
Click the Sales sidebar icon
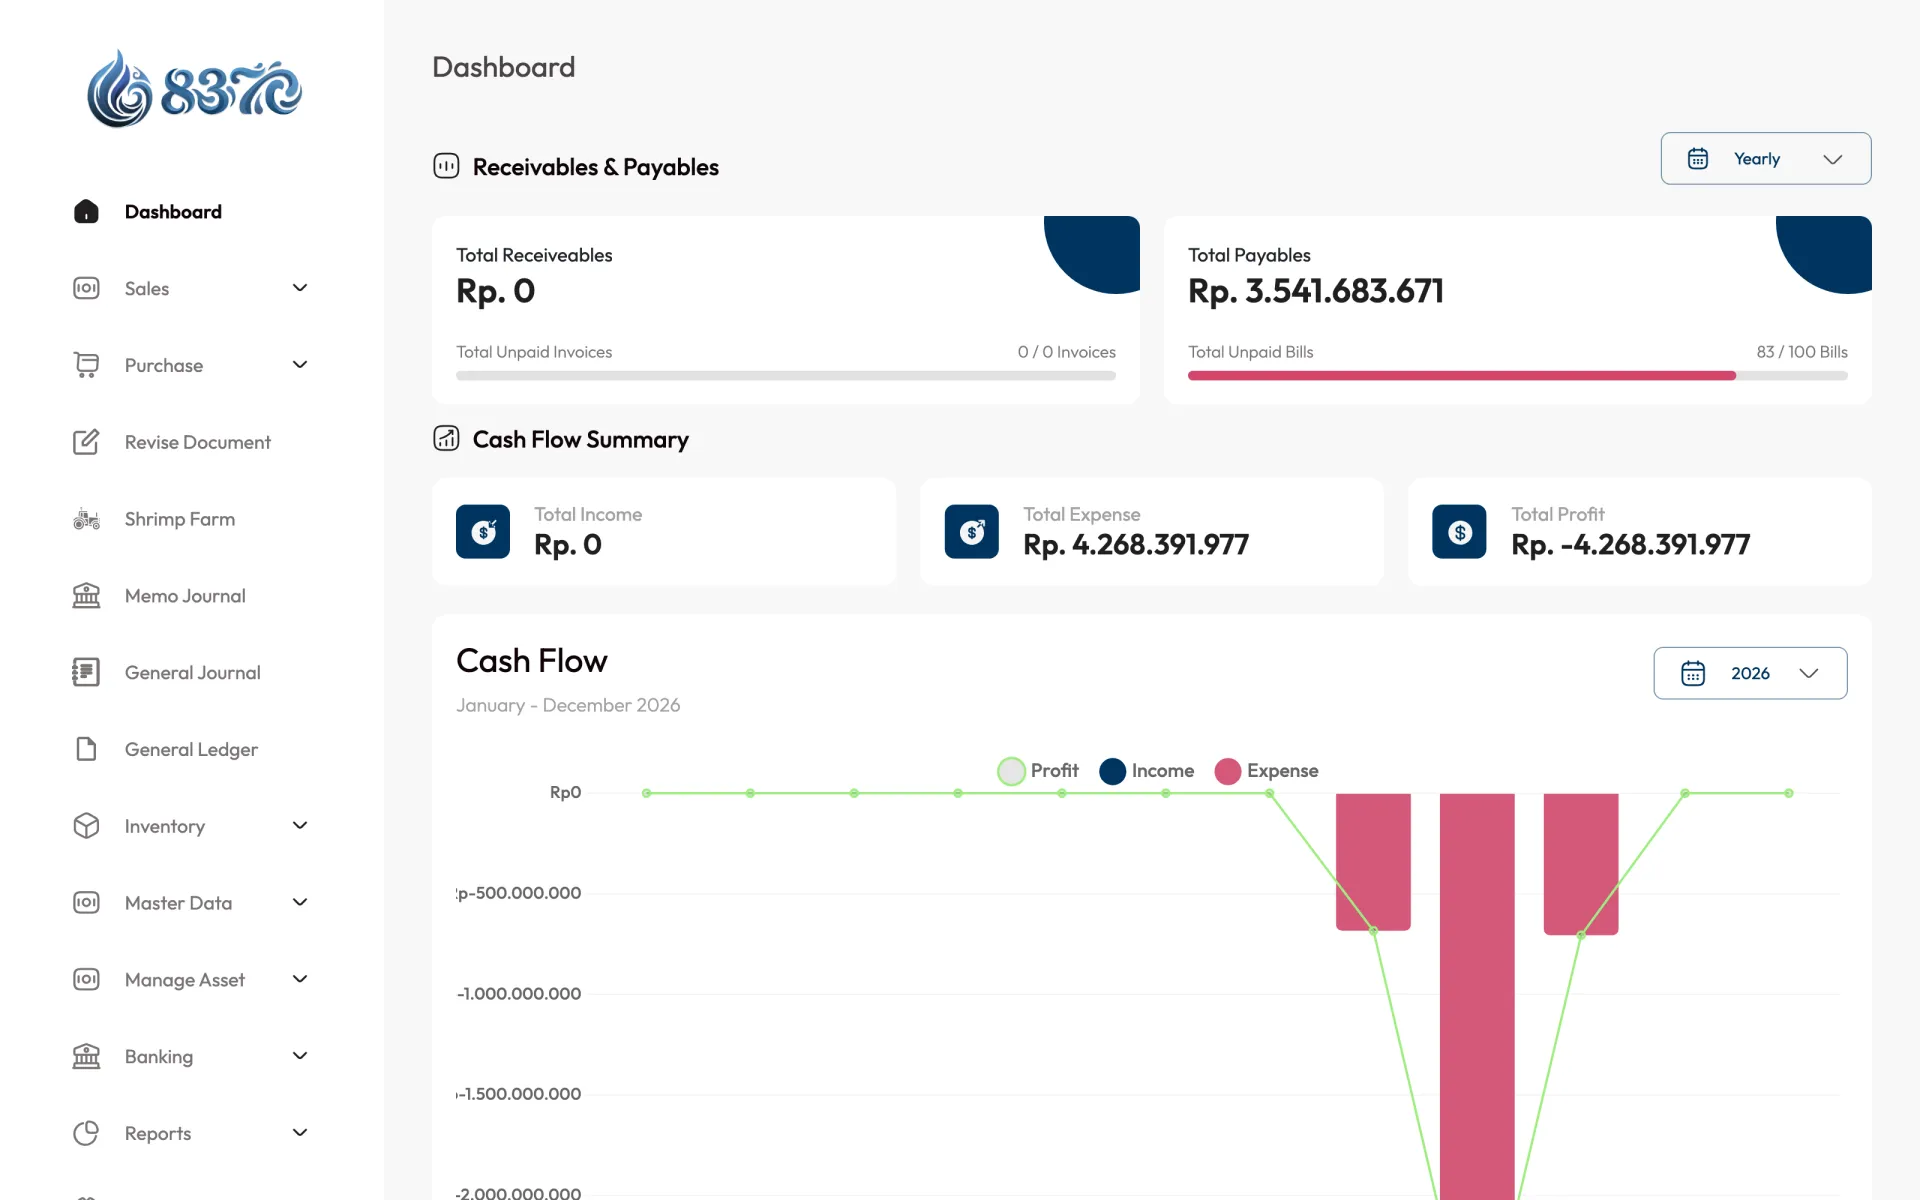coord(86,288)
